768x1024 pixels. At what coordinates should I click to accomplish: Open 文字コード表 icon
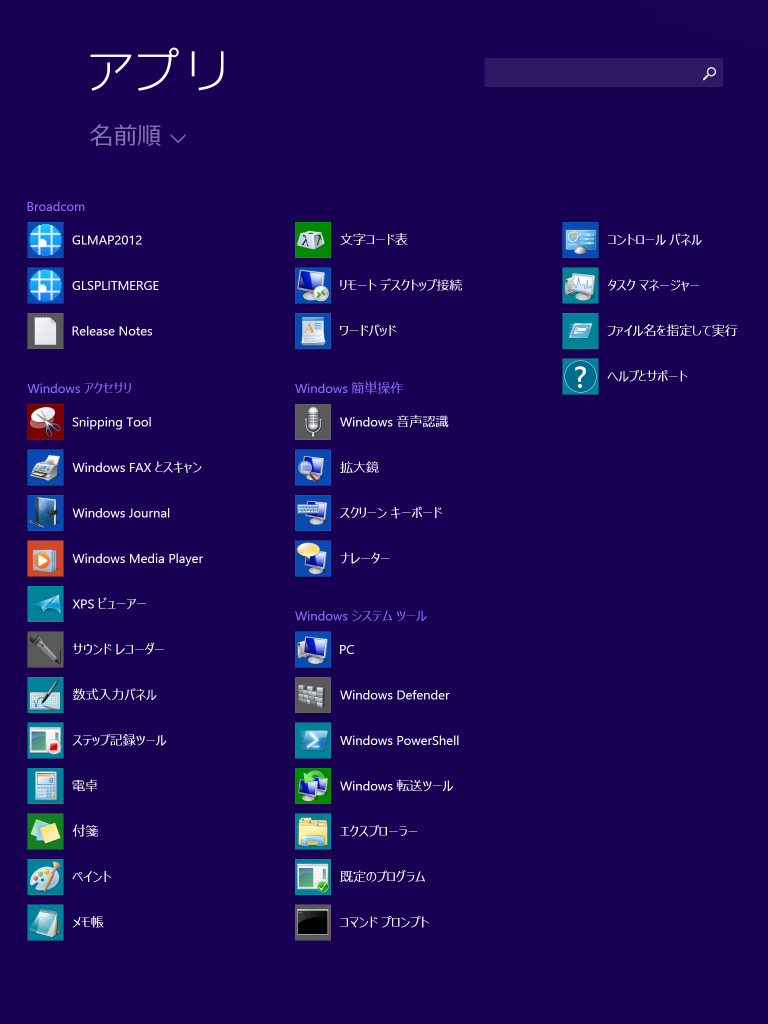[x=313, y=240]
